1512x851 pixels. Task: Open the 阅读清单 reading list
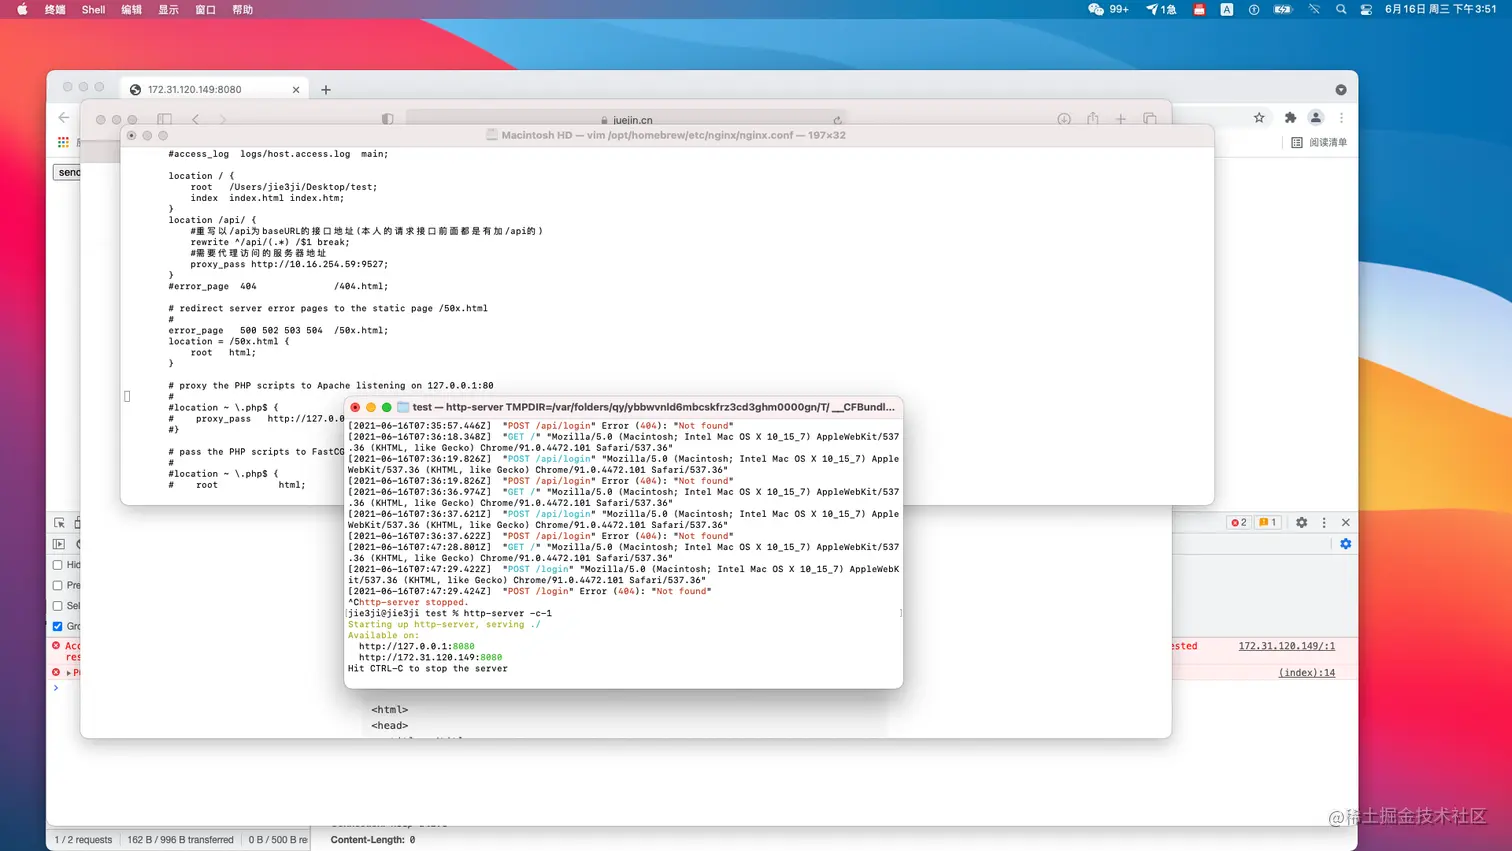point(1319,142)
